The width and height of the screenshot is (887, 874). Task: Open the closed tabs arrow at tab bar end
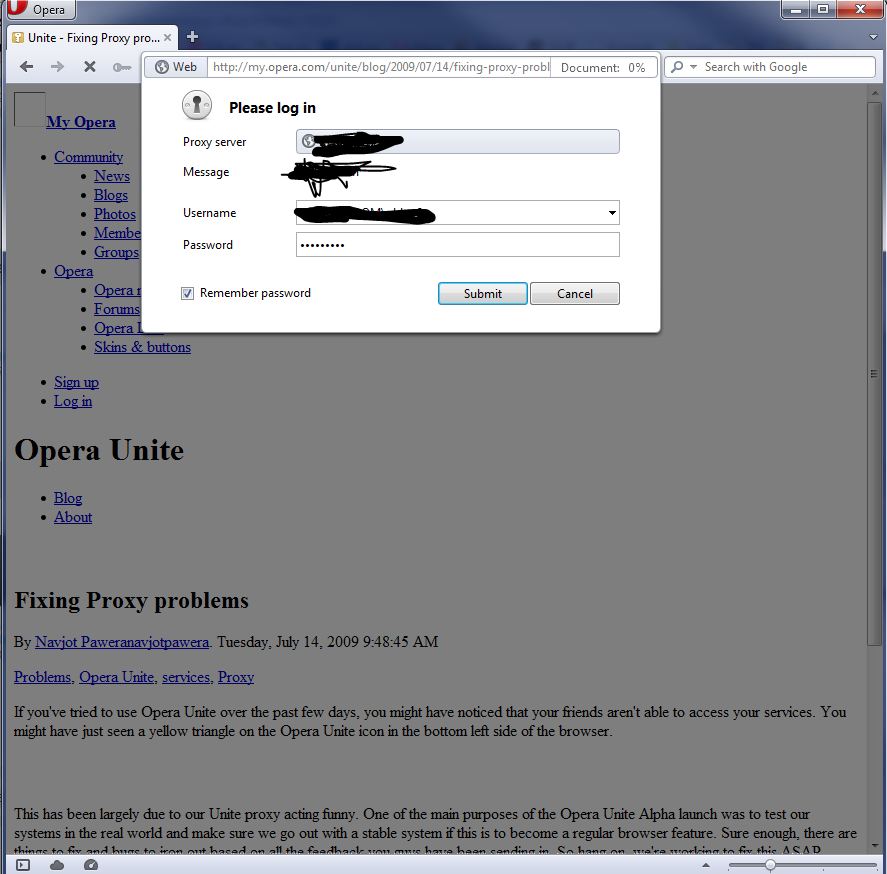[x=873, y=37]
